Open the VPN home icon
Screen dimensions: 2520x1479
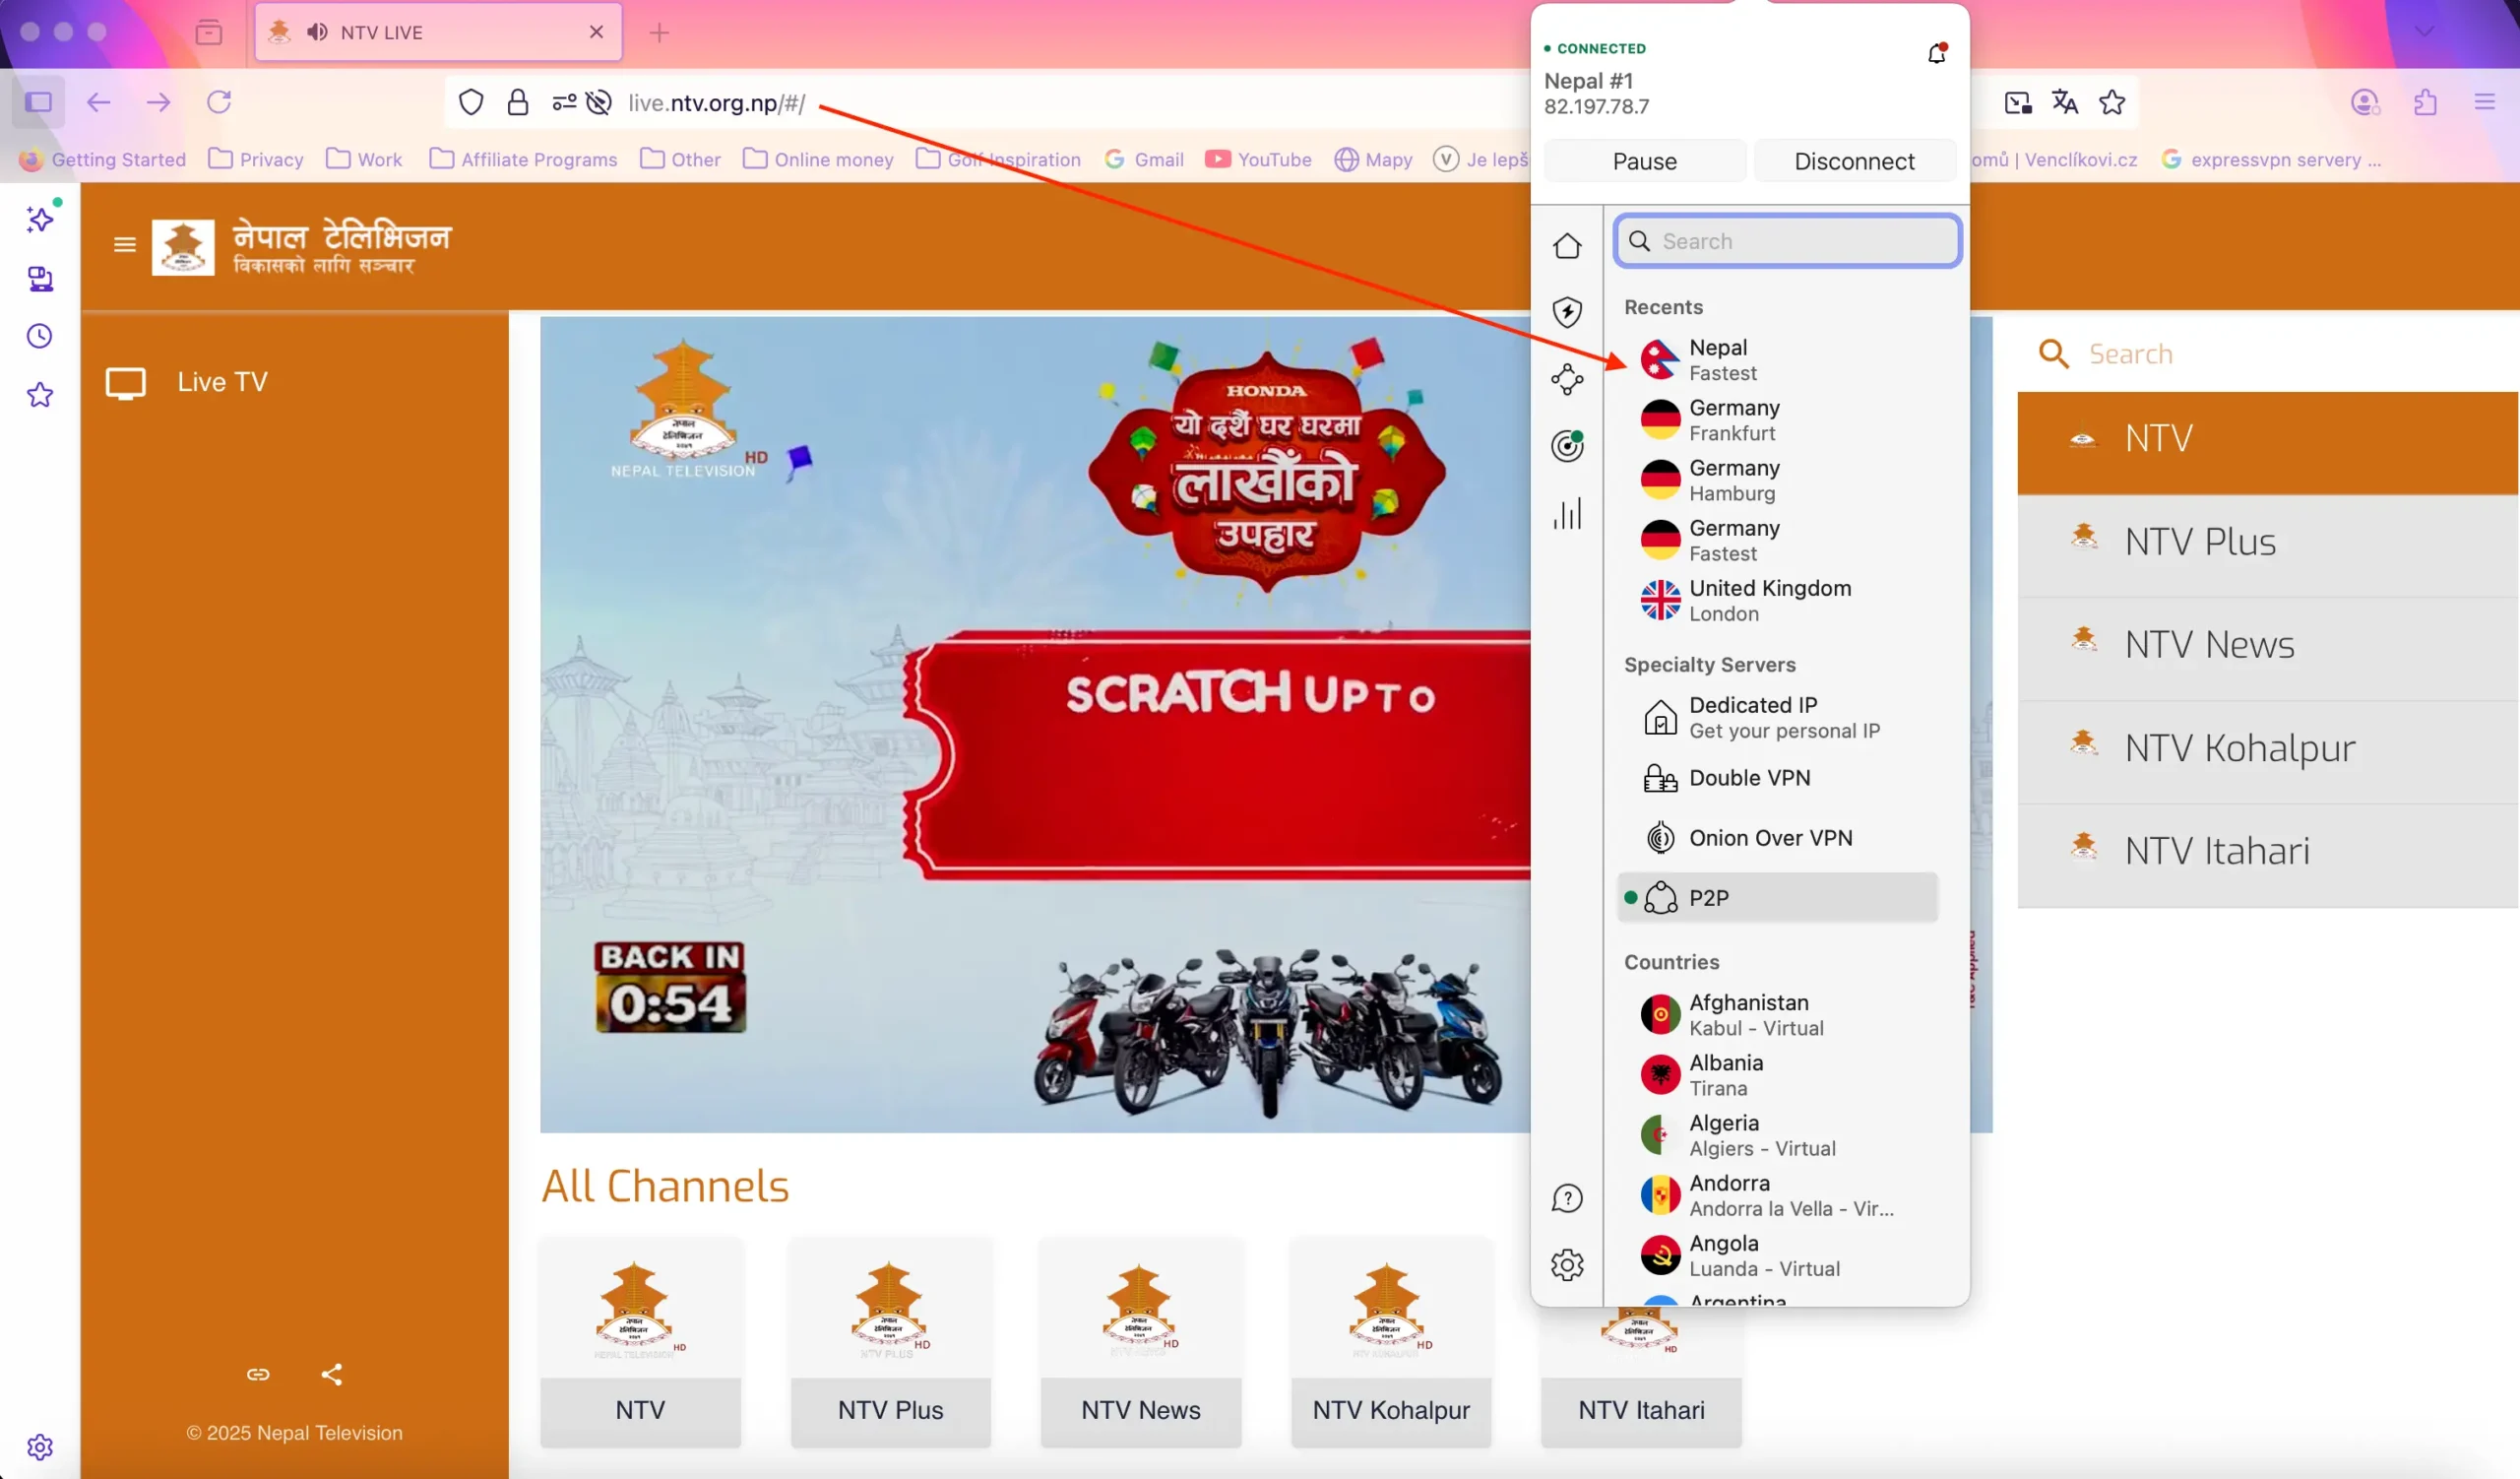pos(1567,246)
